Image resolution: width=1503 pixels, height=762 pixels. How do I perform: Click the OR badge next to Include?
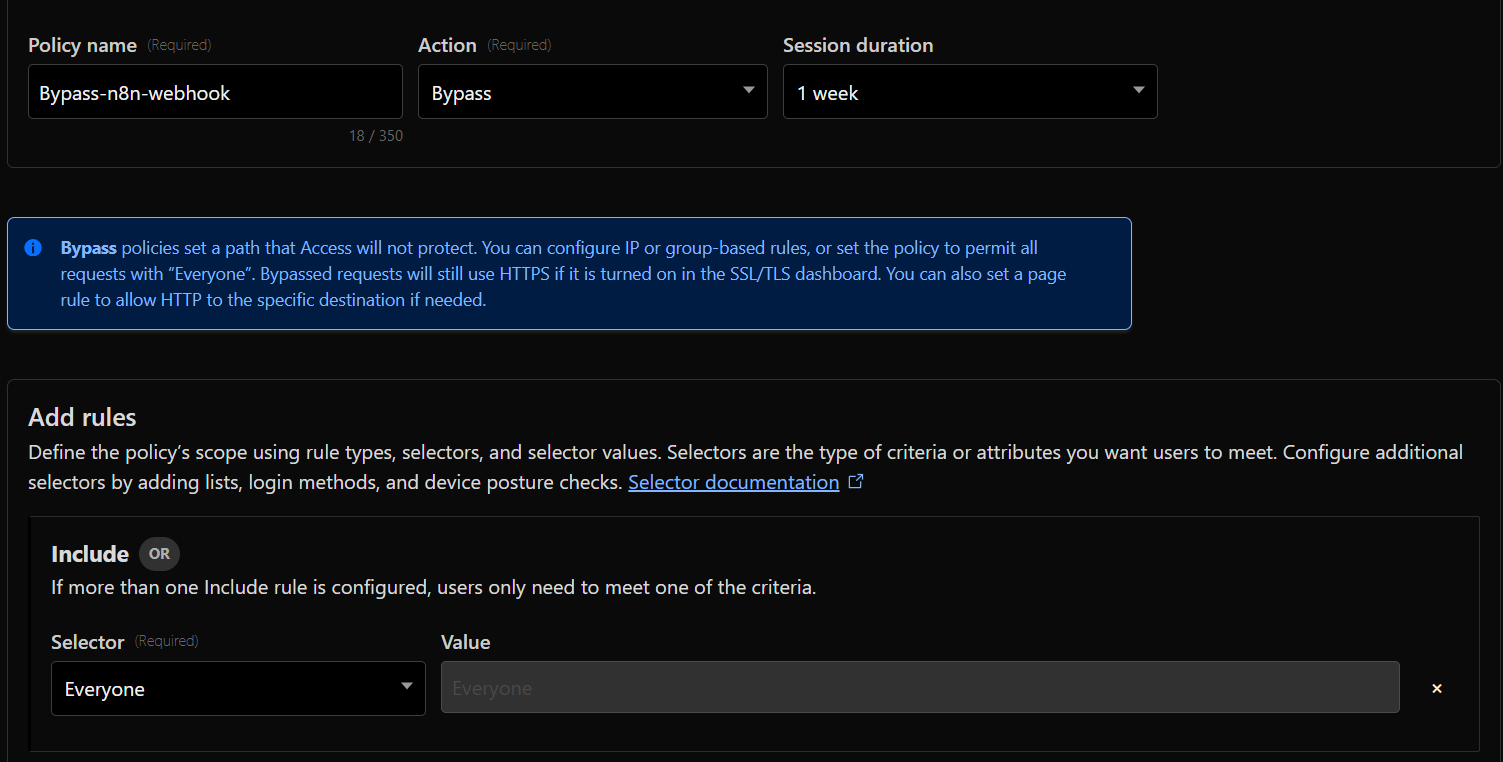pyautogui.click(x=159, y=554)
